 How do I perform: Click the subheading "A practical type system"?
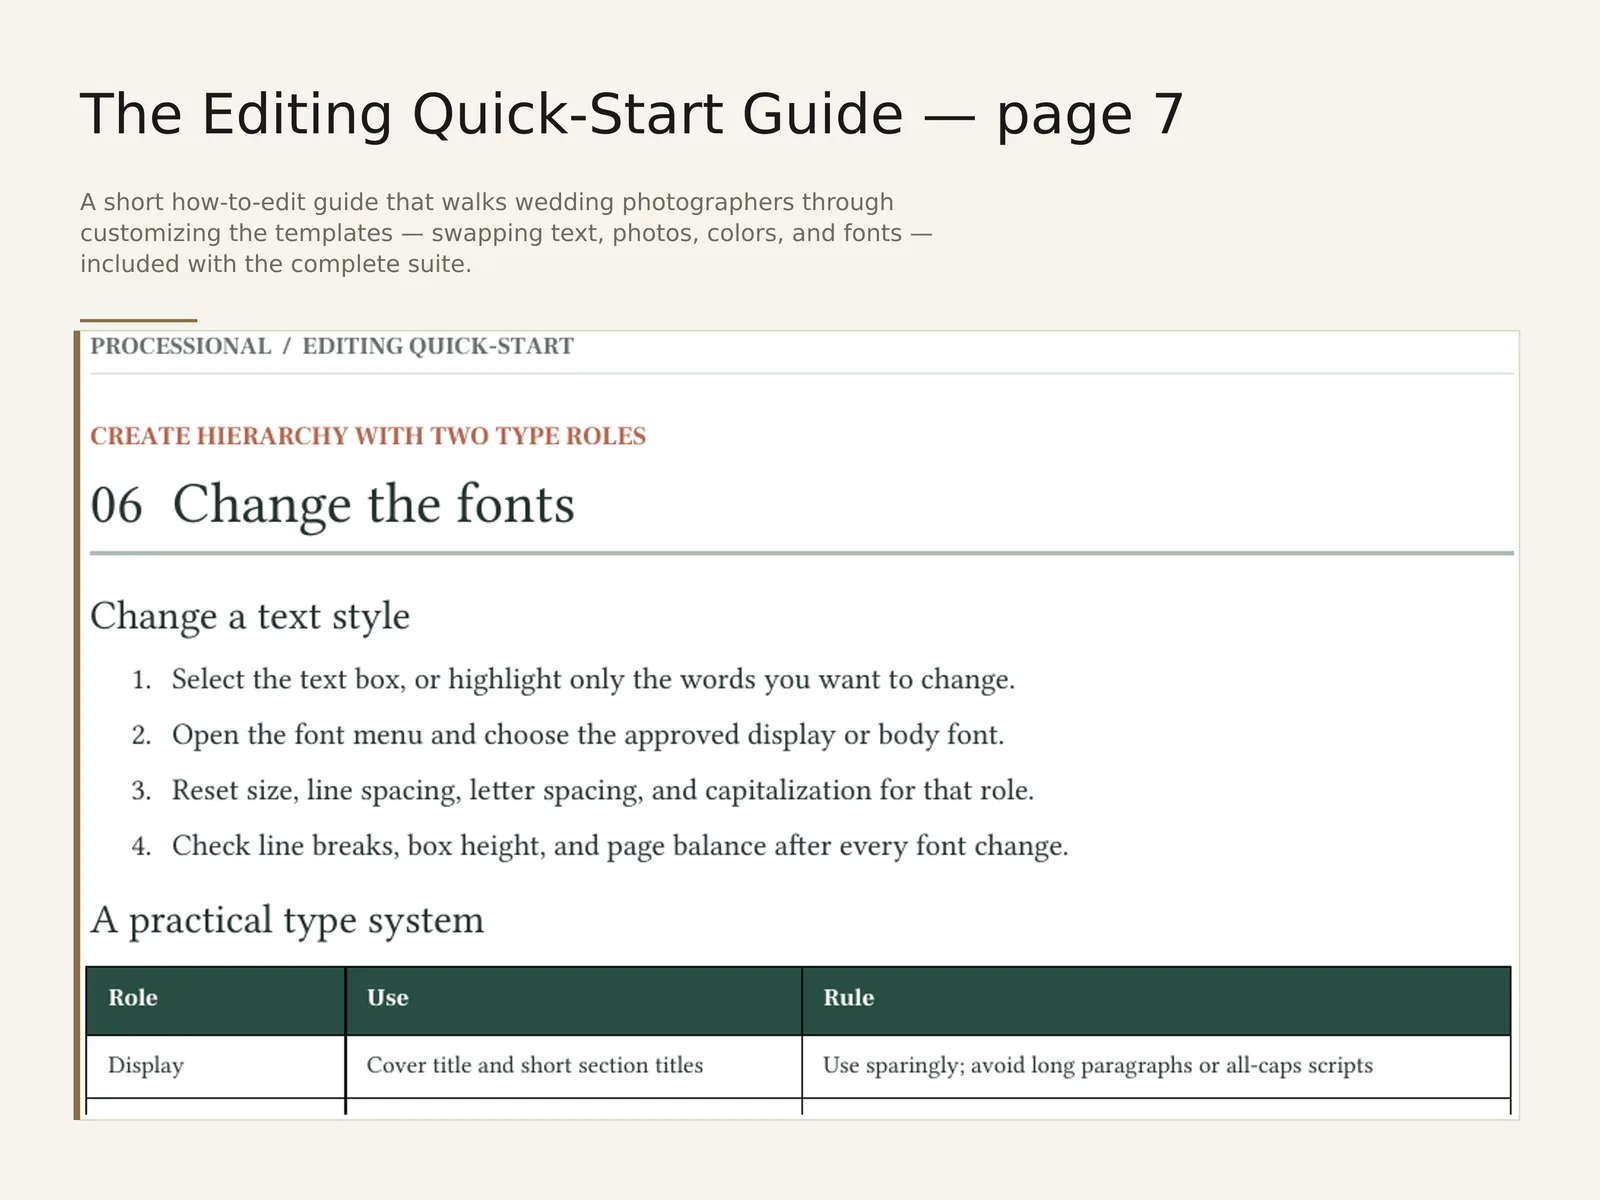pyautogui.click(x=287, y=920)
